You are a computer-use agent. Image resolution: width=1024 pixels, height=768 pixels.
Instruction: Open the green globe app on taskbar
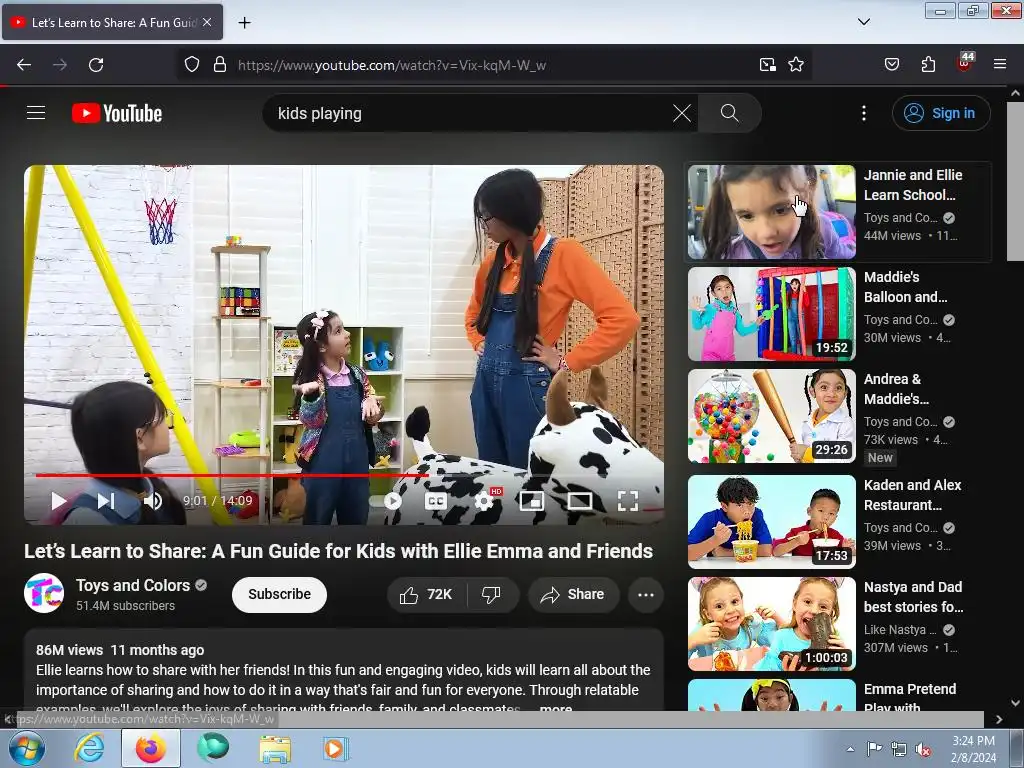coord(213,748)
